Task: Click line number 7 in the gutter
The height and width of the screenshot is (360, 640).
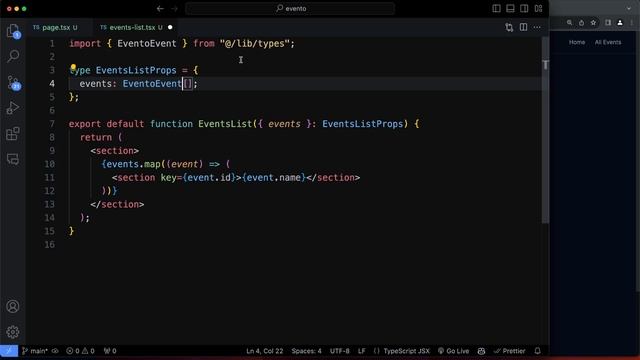Action: 51,124
